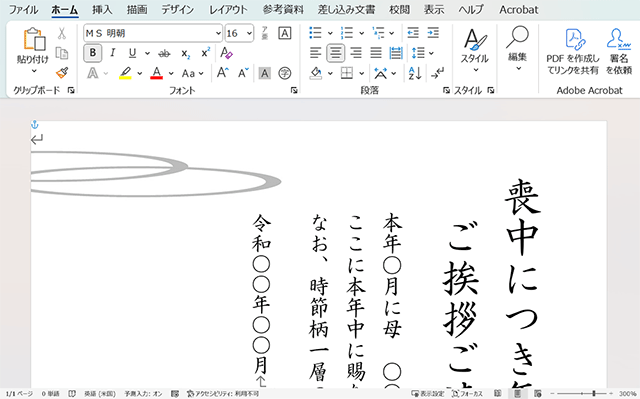
Task: Open the Paragraph dialog launcher
Action: point(446,90)
